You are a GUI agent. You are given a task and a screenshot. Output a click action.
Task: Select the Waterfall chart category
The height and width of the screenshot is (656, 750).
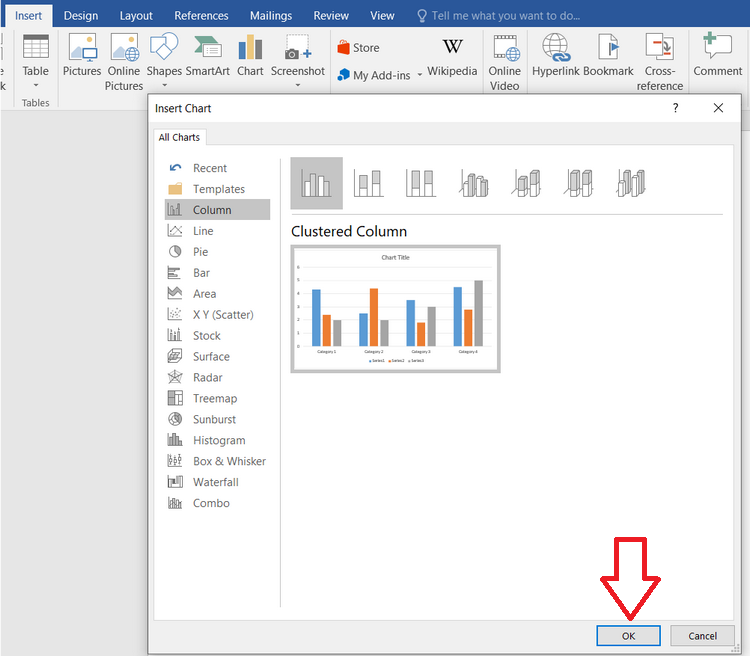tap(218, 482)
